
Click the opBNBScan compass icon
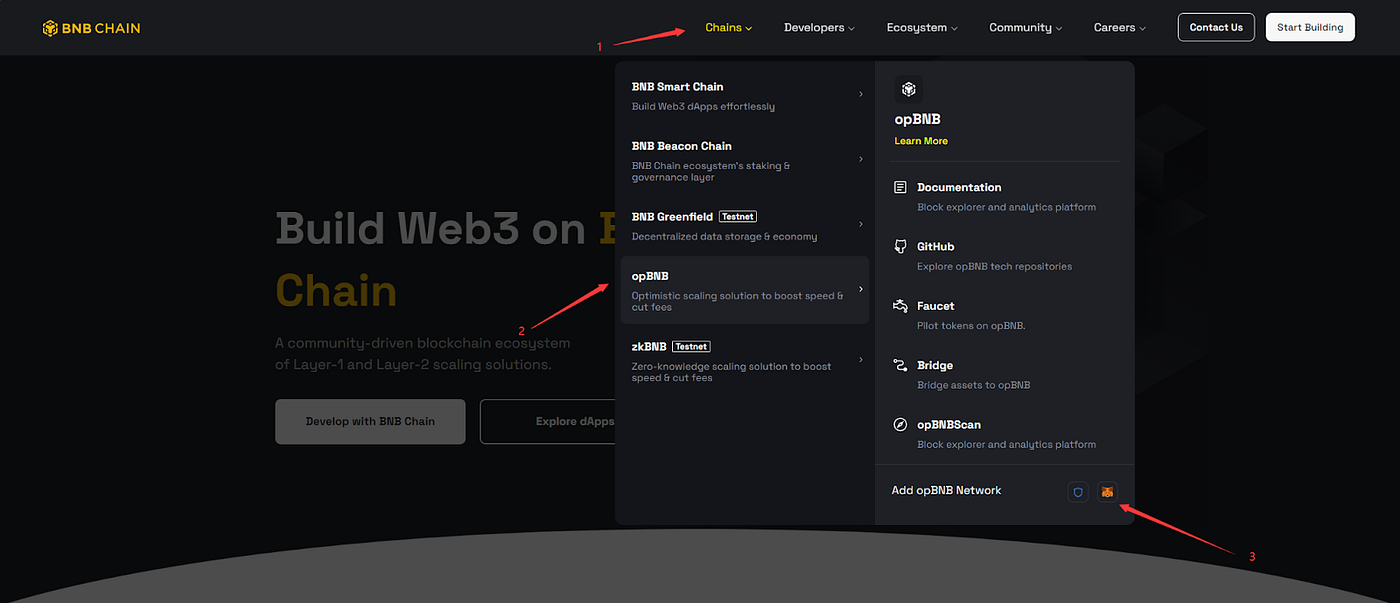(x=900, y=424)
